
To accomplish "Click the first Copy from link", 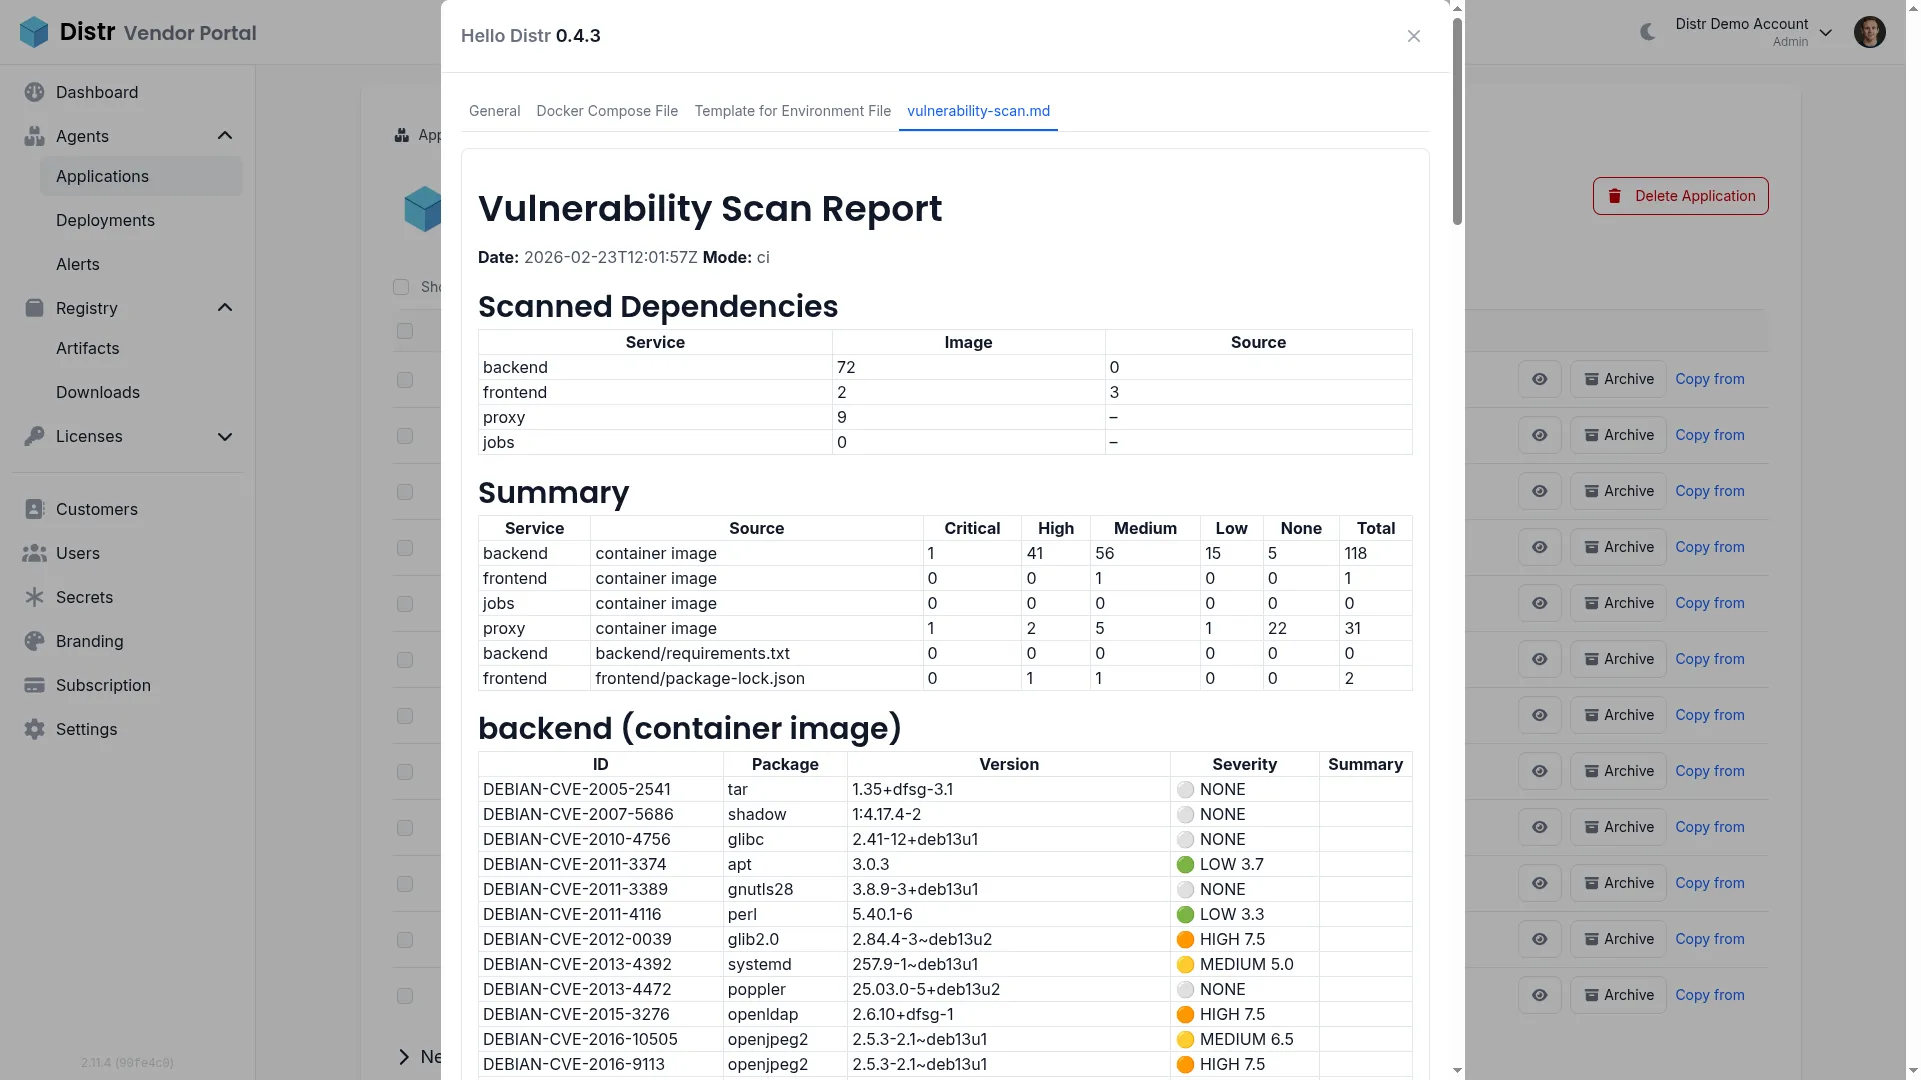I will point(1710,379).
